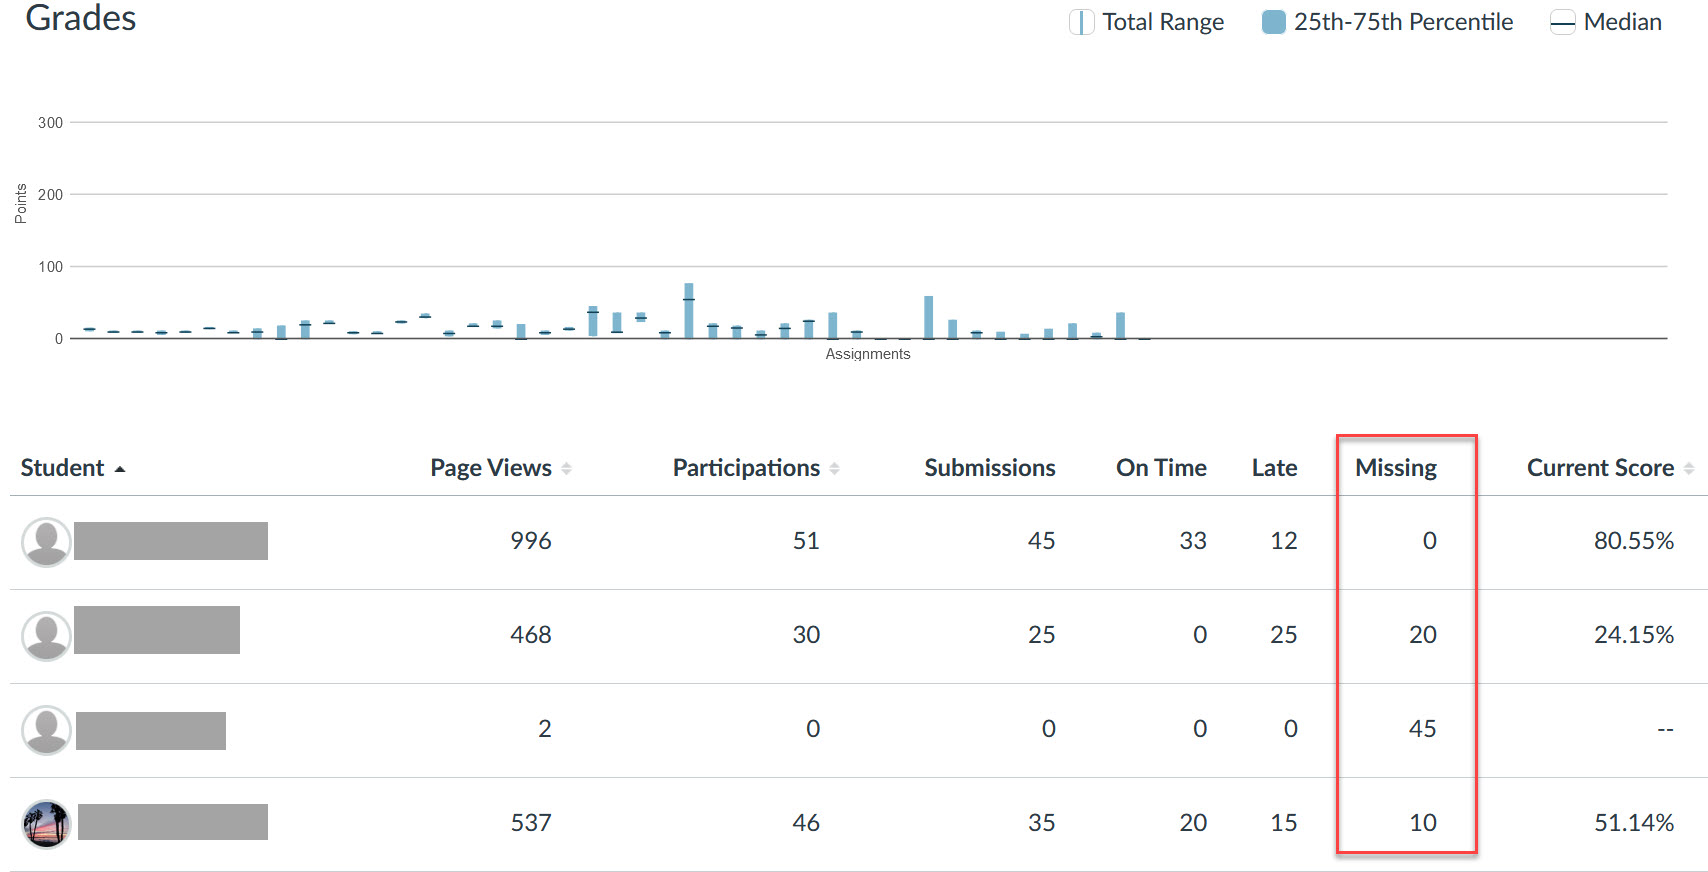Open student name link in 24.15% row
Screen dimensions: 1708x872
(157, 630)
